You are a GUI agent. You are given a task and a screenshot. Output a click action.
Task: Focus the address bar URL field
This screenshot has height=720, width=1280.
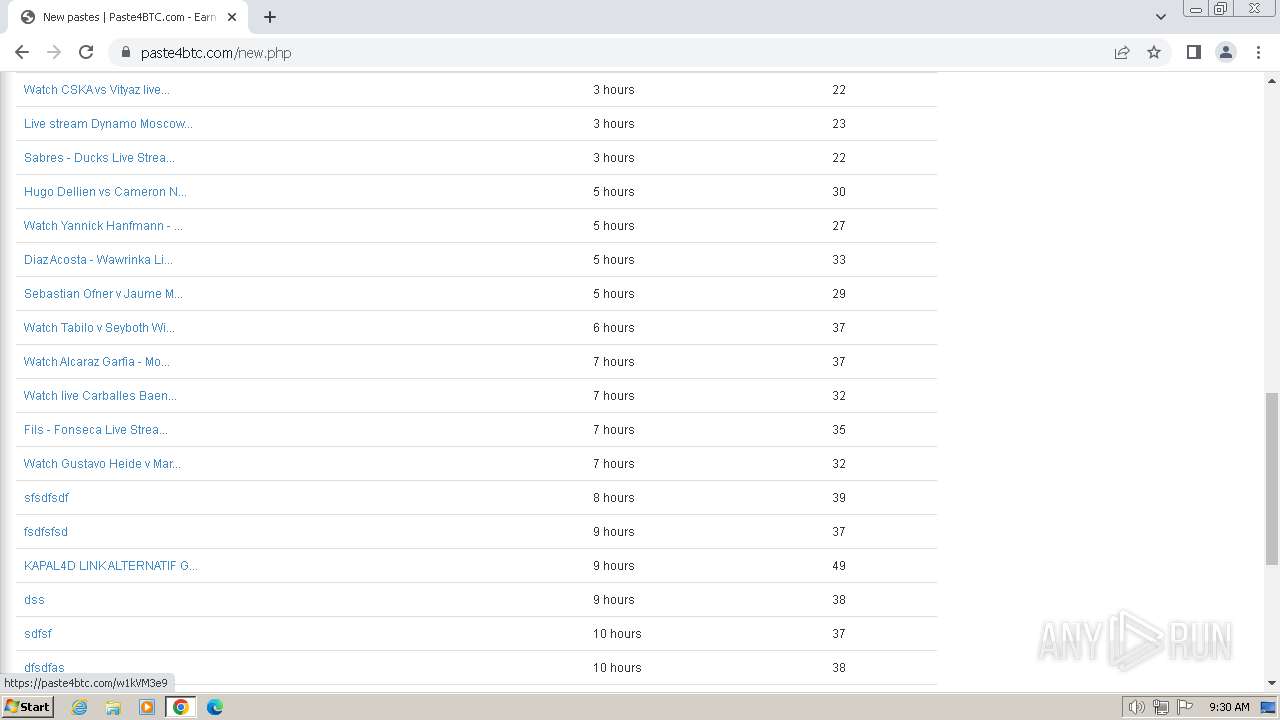620,53
